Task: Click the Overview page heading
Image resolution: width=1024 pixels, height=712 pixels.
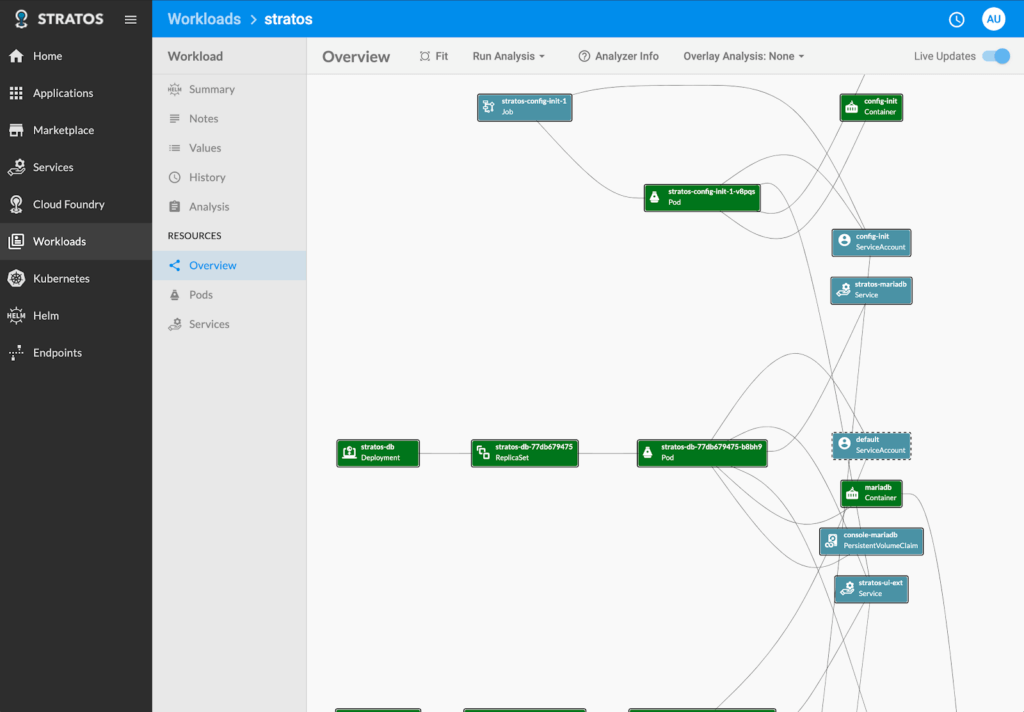Action: coord(356,57)
